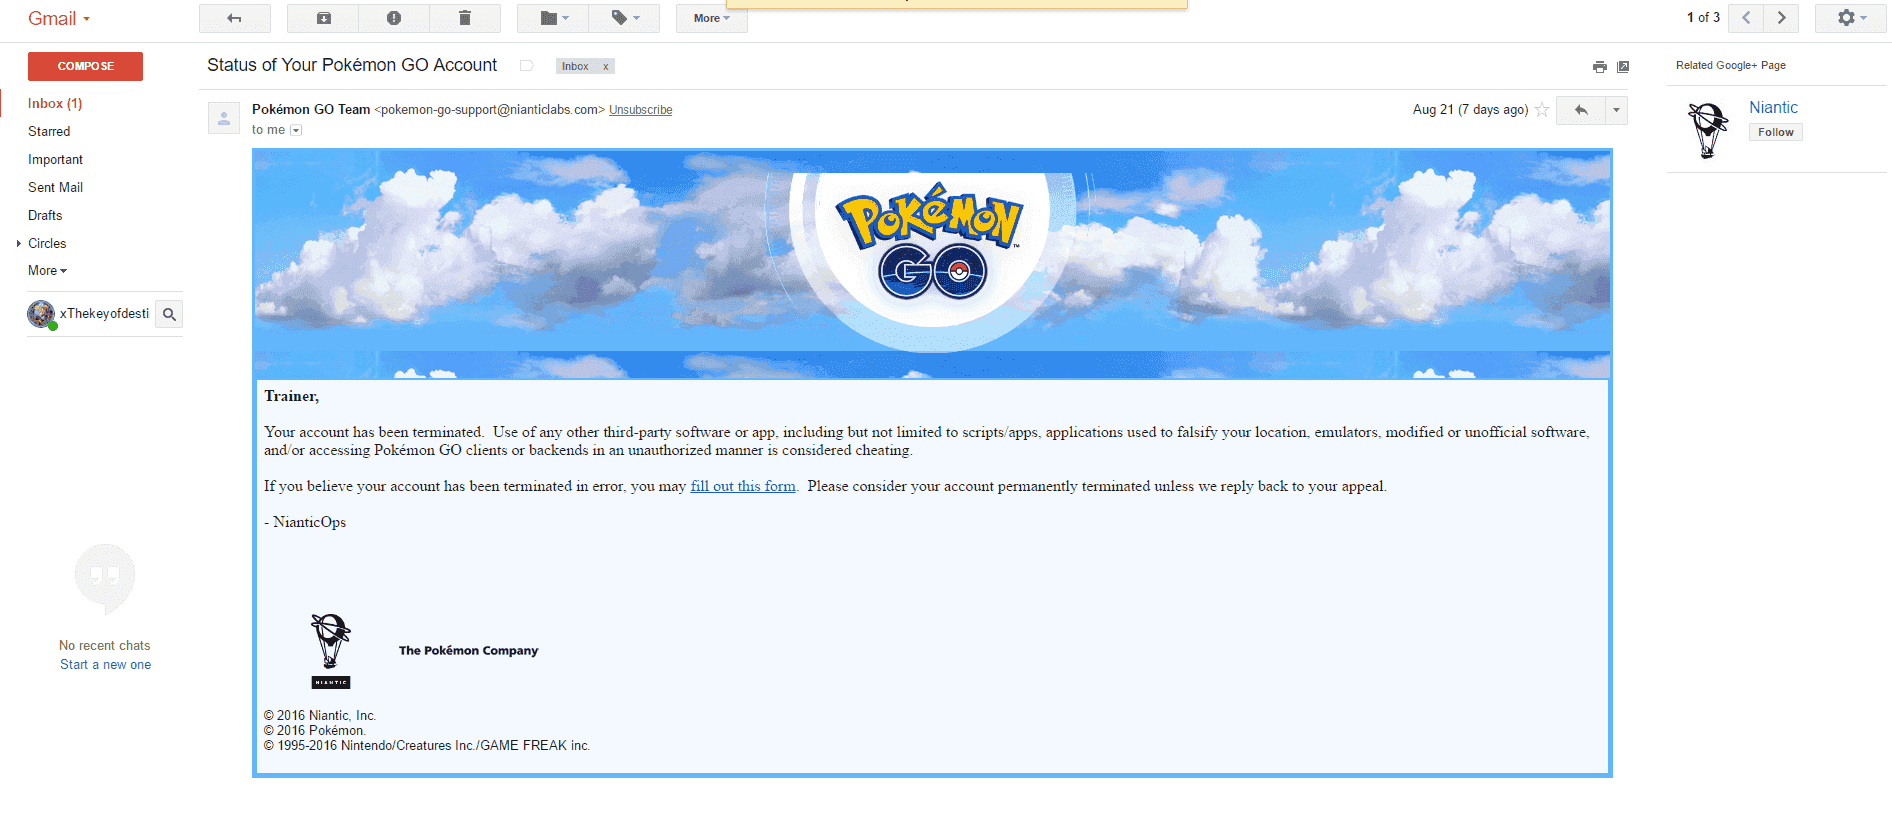This screenshot has height=815, width=1892.
Task: Go back to the inbox with the back arrow
Action: tap(235, 18)
